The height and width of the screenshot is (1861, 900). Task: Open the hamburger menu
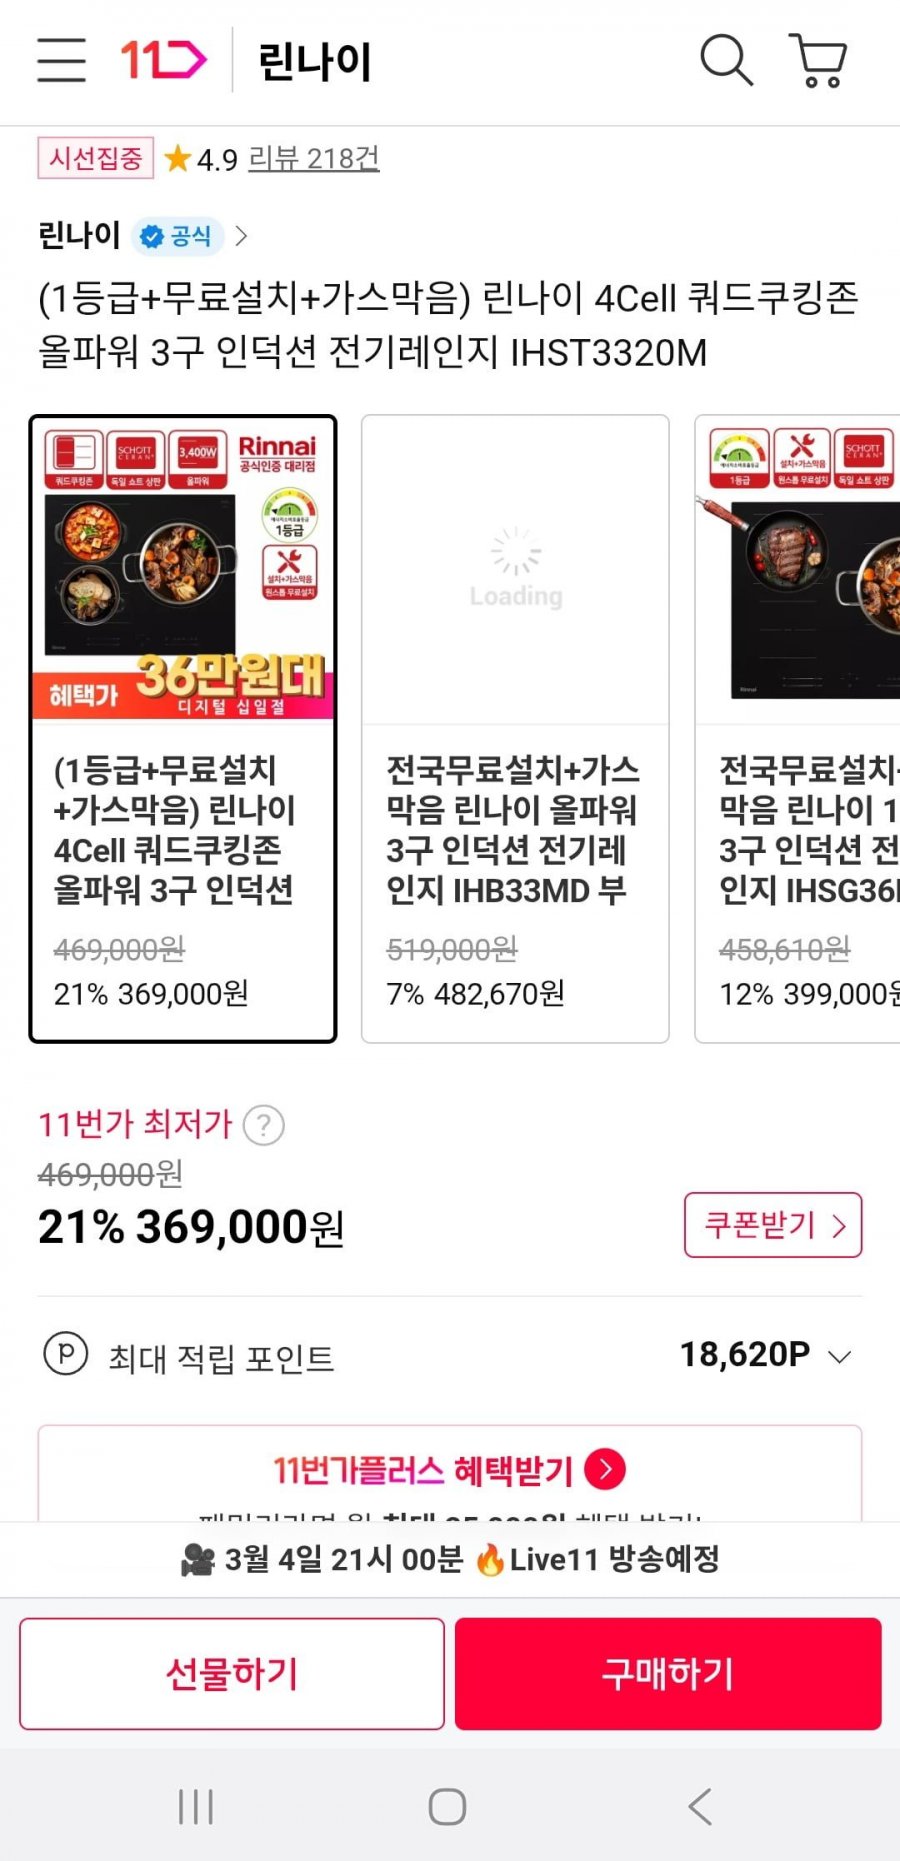[x=61, y=60]
